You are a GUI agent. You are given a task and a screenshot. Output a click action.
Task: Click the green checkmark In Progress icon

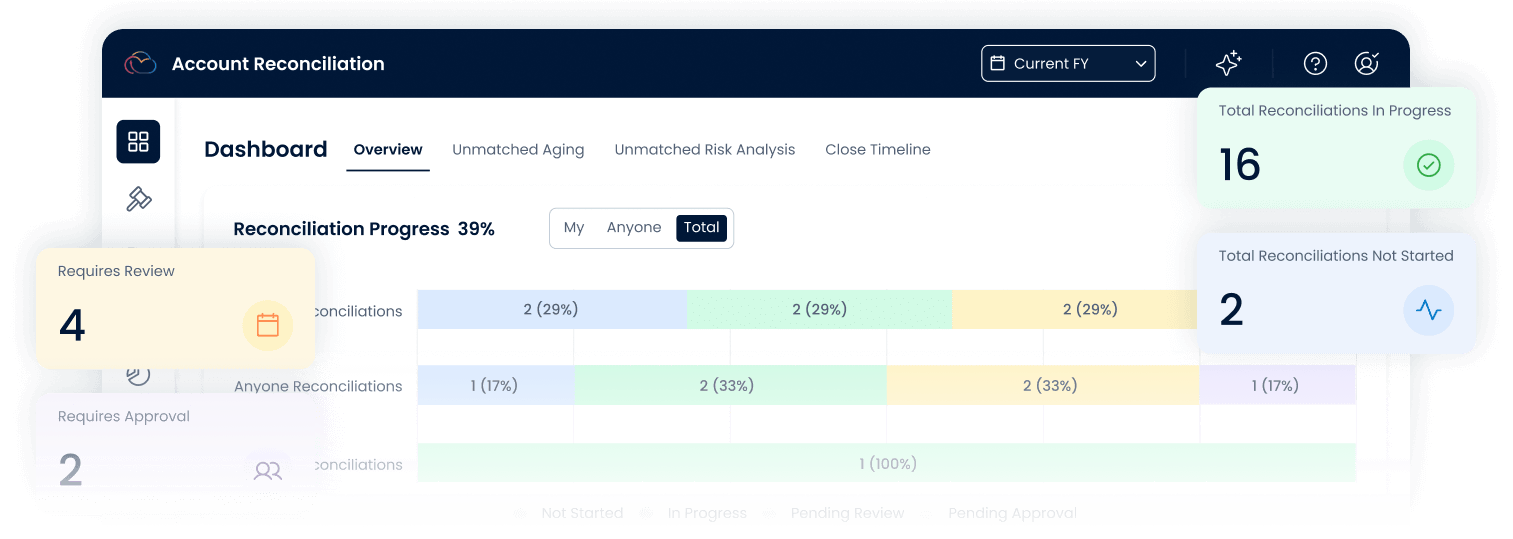click(x=1428, y=166)
